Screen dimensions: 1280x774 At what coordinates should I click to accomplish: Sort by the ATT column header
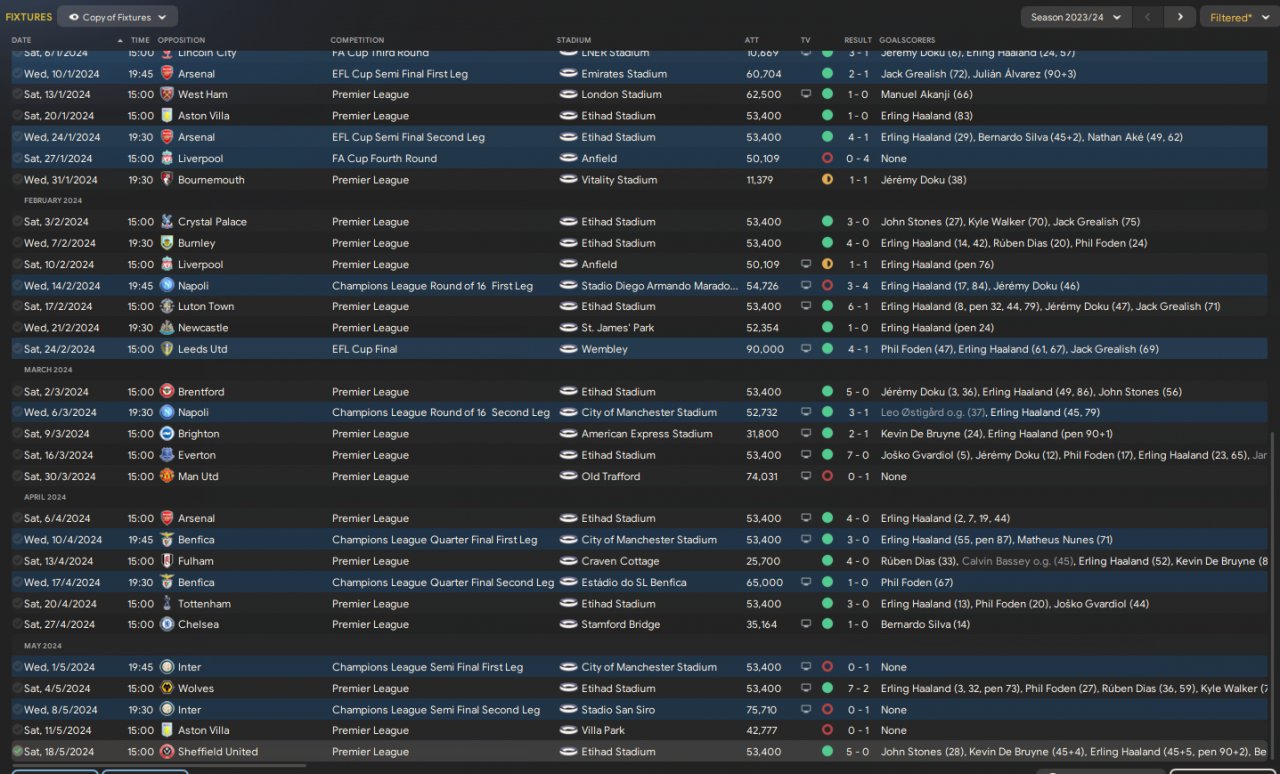(752, 40)
